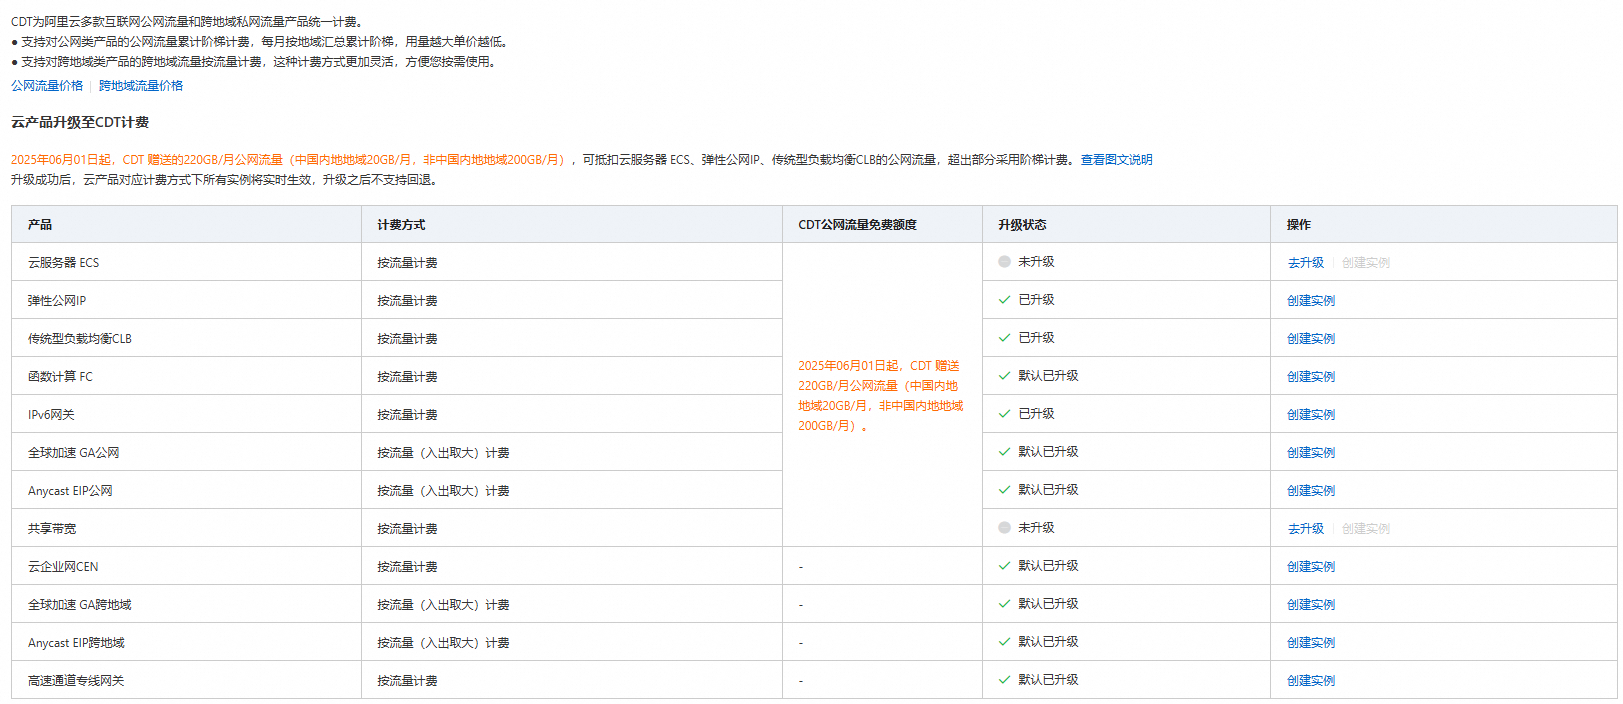Click 默认已升级 status text in 函数计算 FC row
The image size is (1623, 704).
(x=1048, y=376)
